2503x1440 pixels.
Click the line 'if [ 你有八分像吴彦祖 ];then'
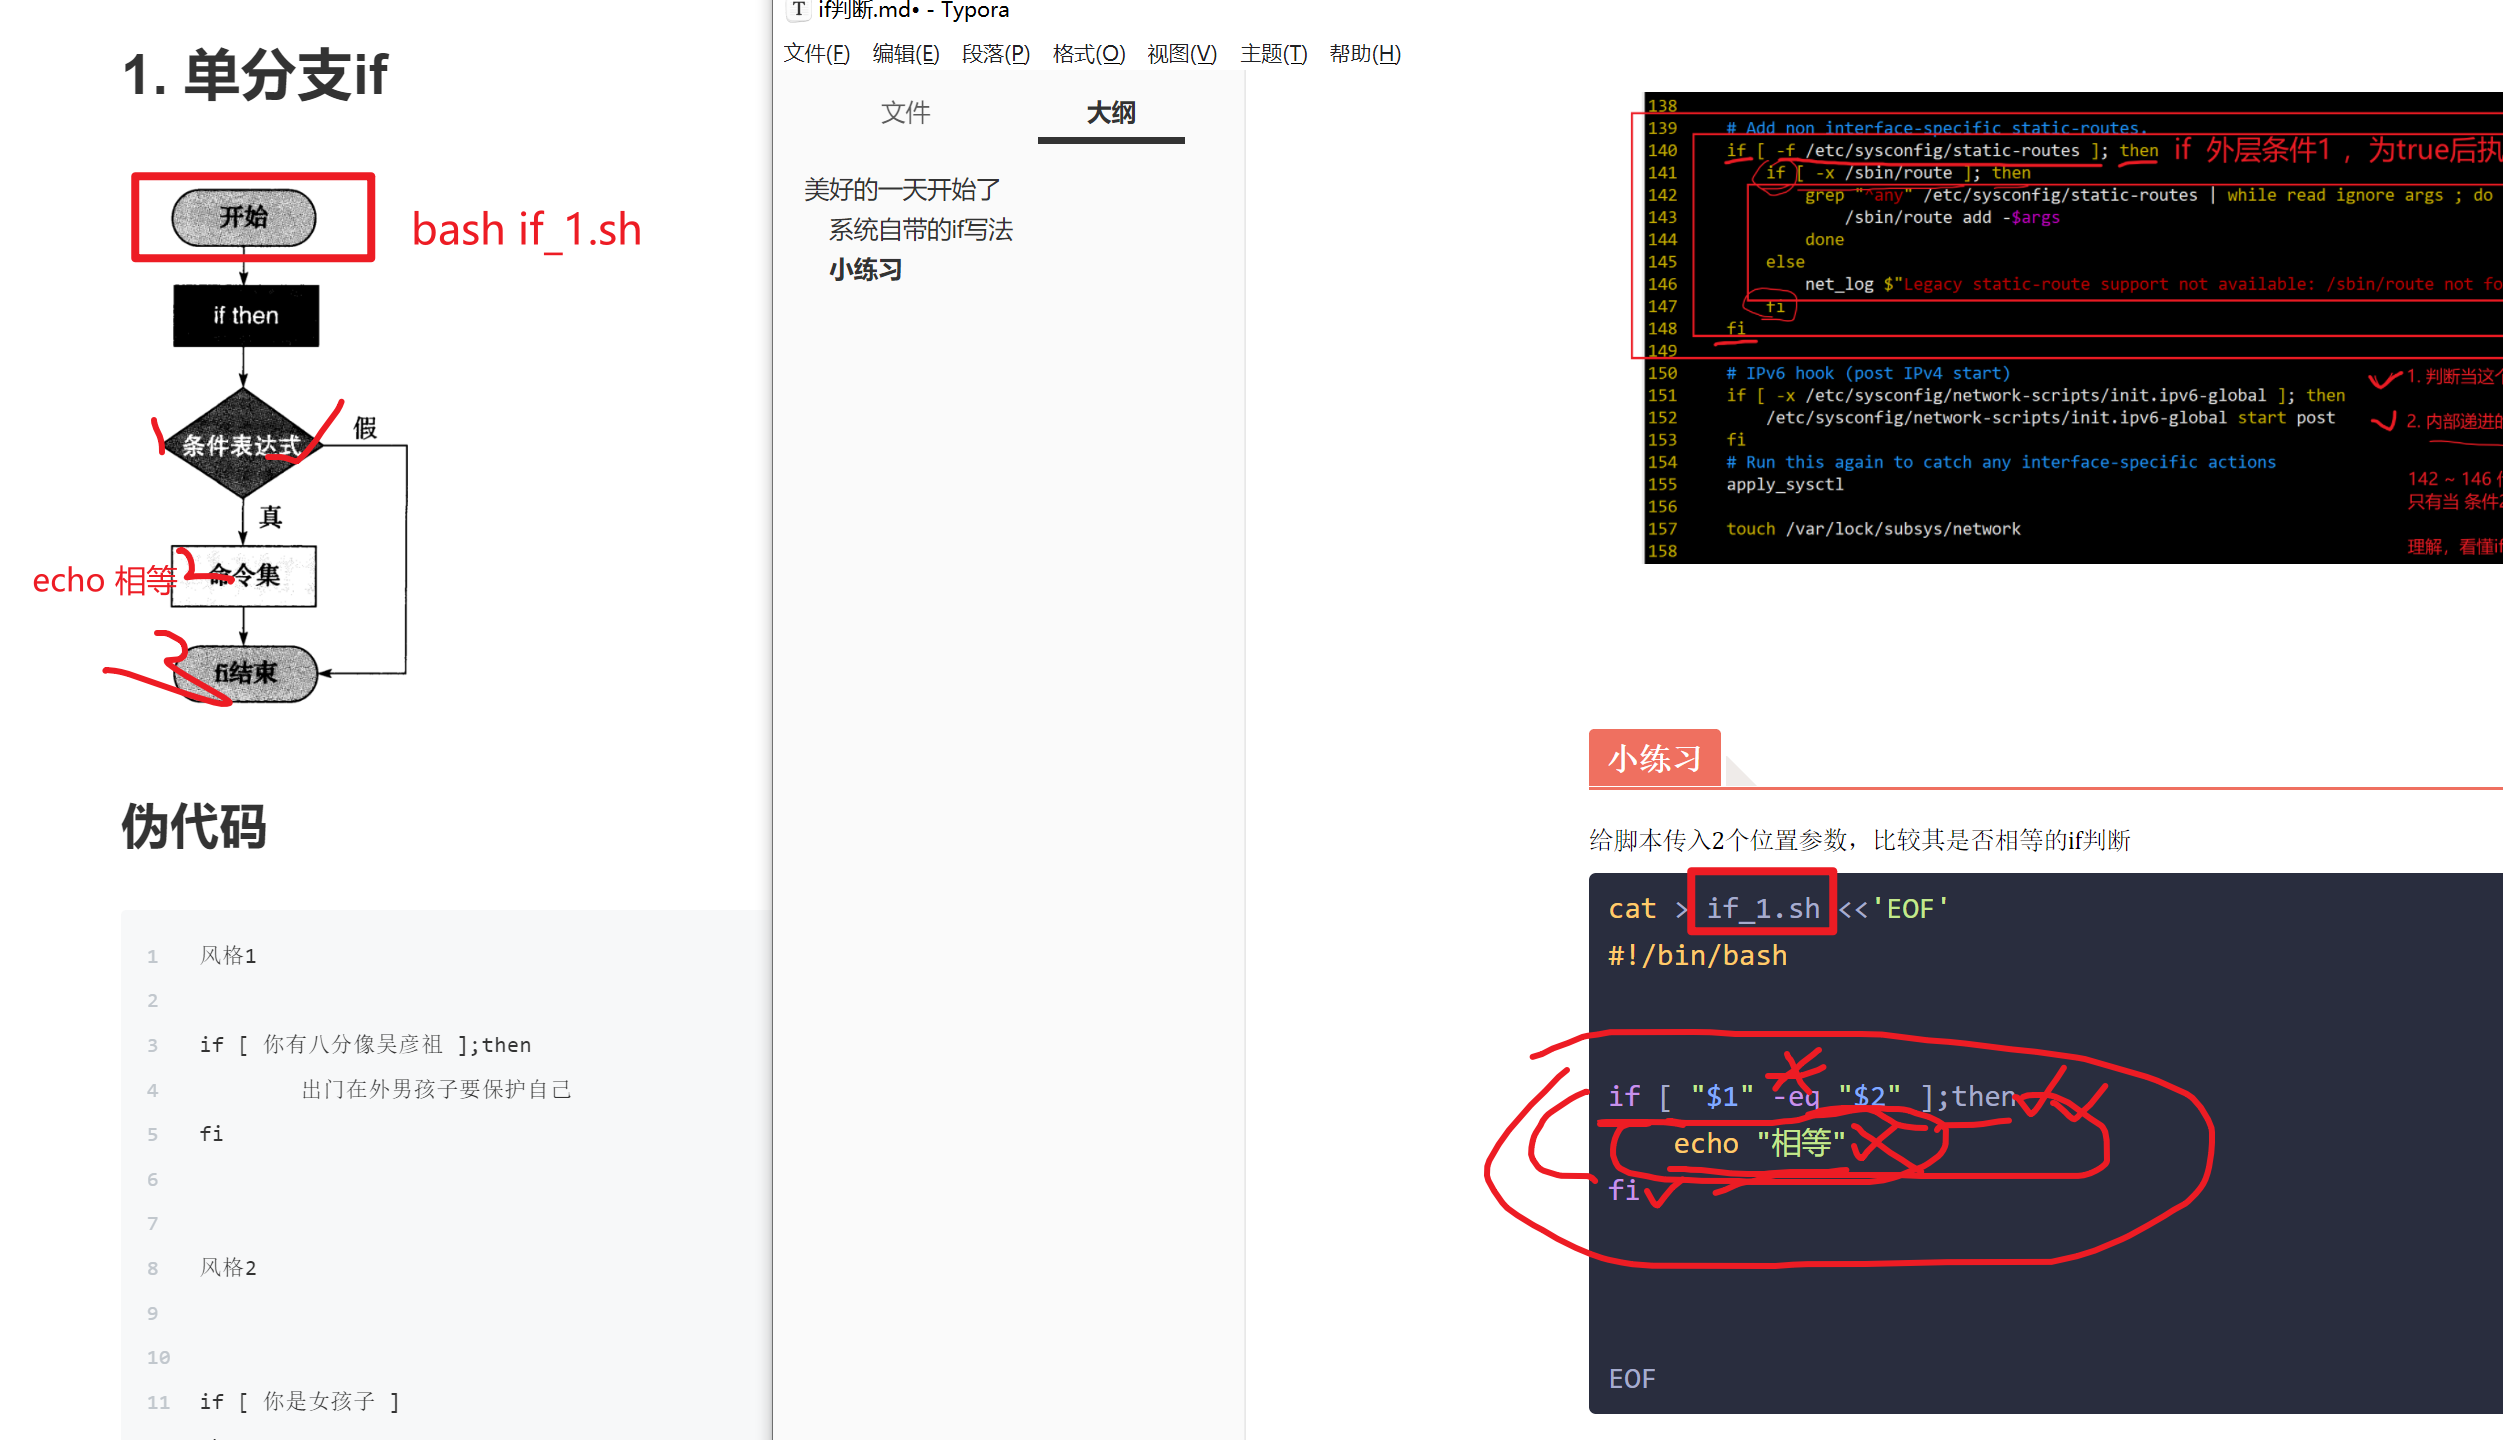click(x=365, y=1045)
